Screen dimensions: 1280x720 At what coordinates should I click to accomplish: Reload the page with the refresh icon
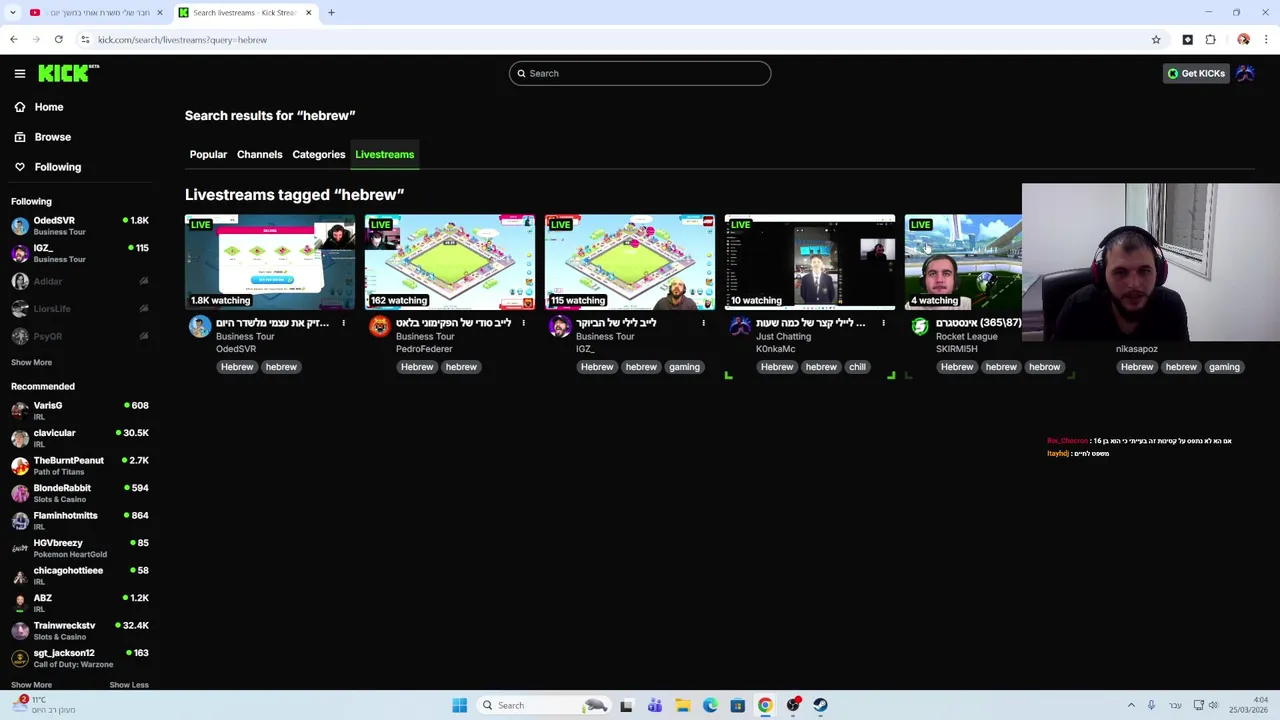pos(59,40)
